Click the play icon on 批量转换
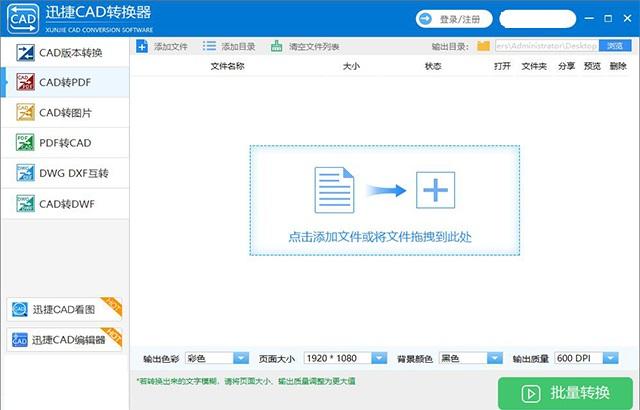640x410 pixels. [530, 394]
